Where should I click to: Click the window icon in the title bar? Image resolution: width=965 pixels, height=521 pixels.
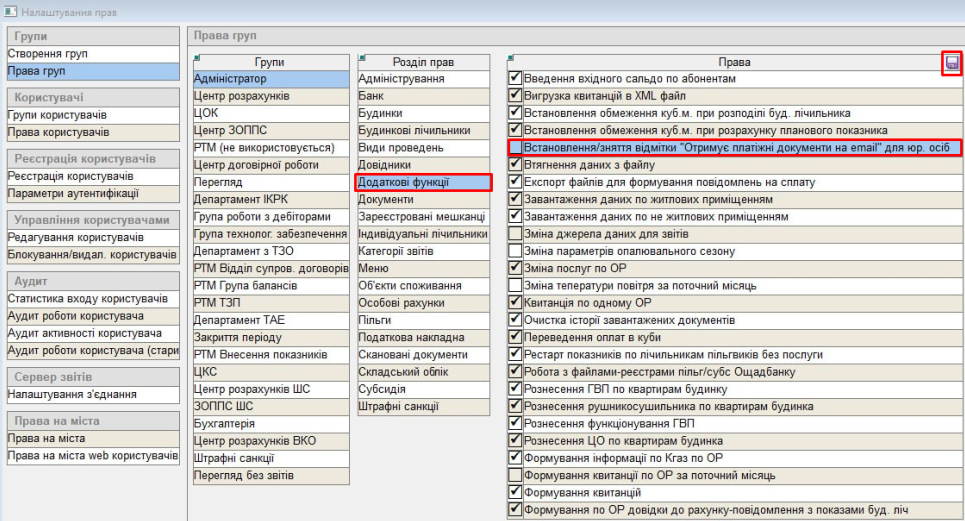[11, 11]
